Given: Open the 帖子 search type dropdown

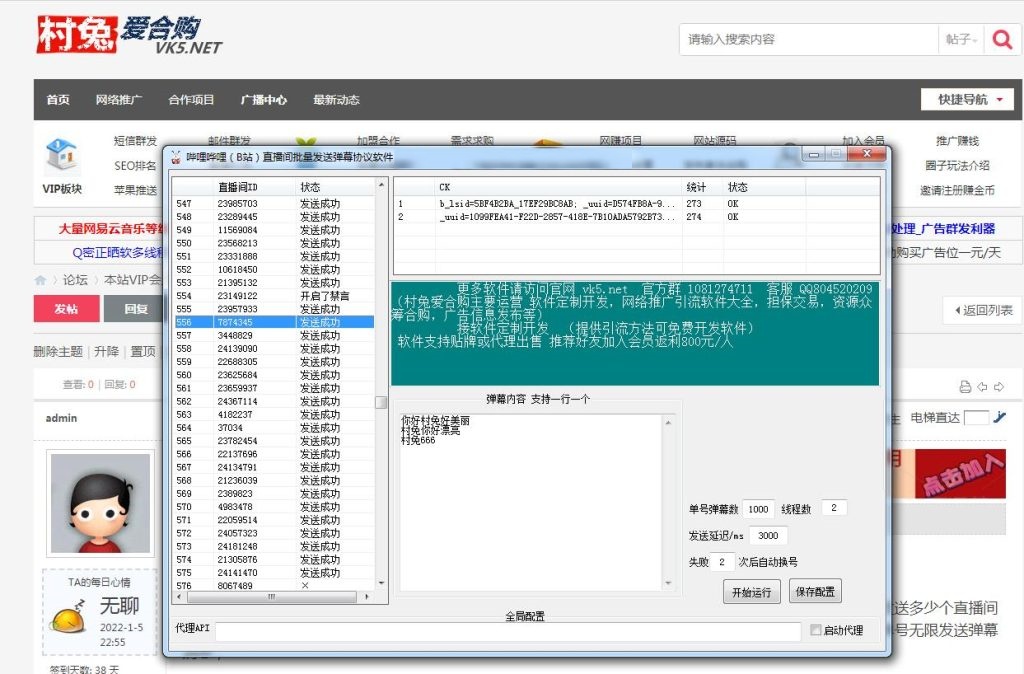Looking at the screenshot, I should [x=959, y=40].
